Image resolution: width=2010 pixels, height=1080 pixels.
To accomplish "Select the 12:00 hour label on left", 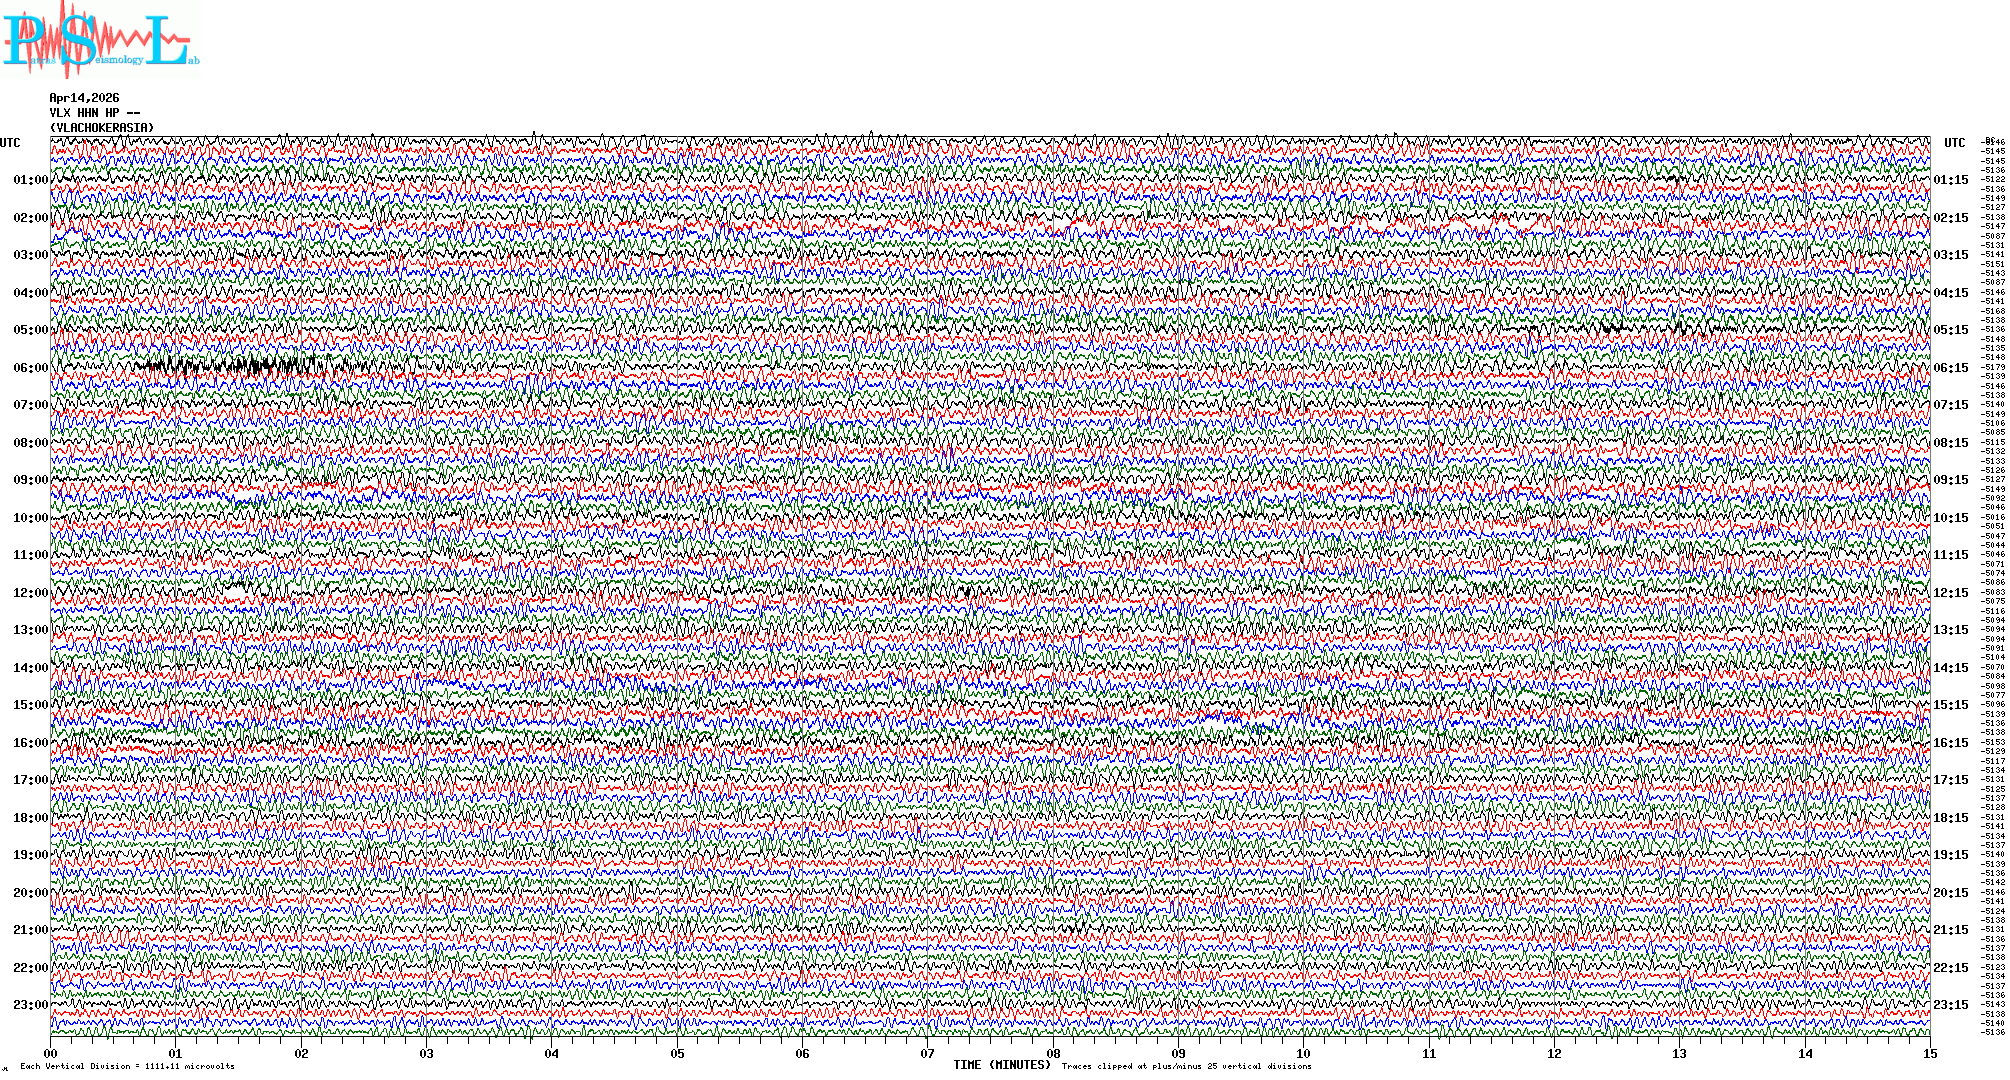I will [30, 593].
